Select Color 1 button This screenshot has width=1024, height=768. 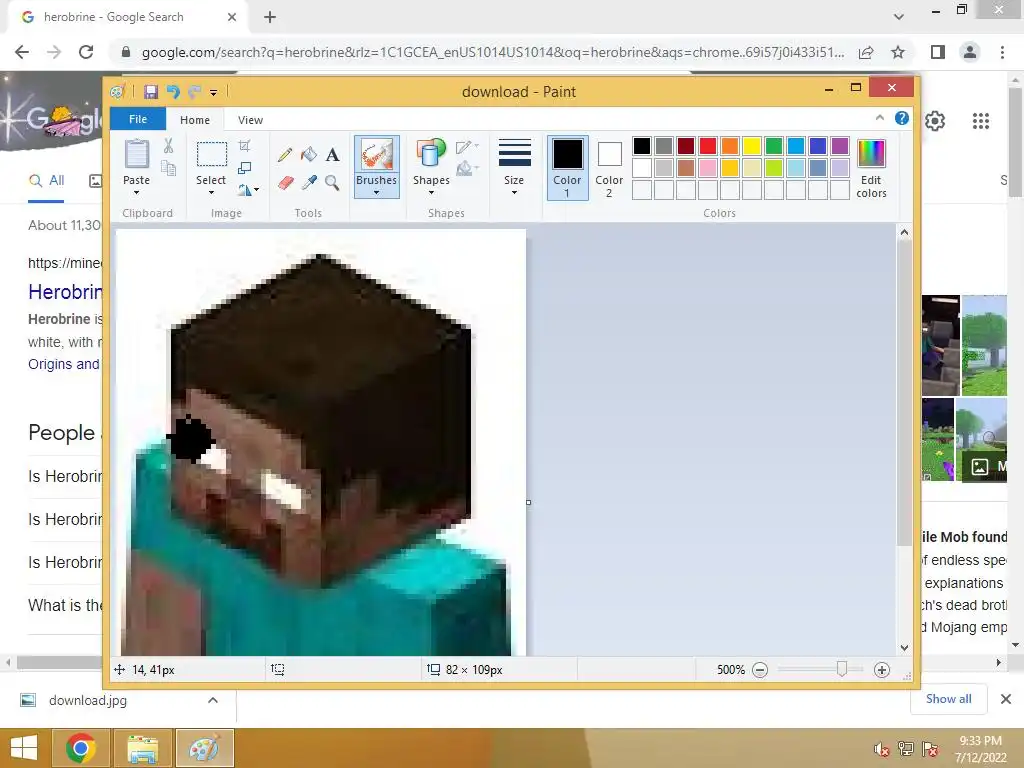pos(568,168)
